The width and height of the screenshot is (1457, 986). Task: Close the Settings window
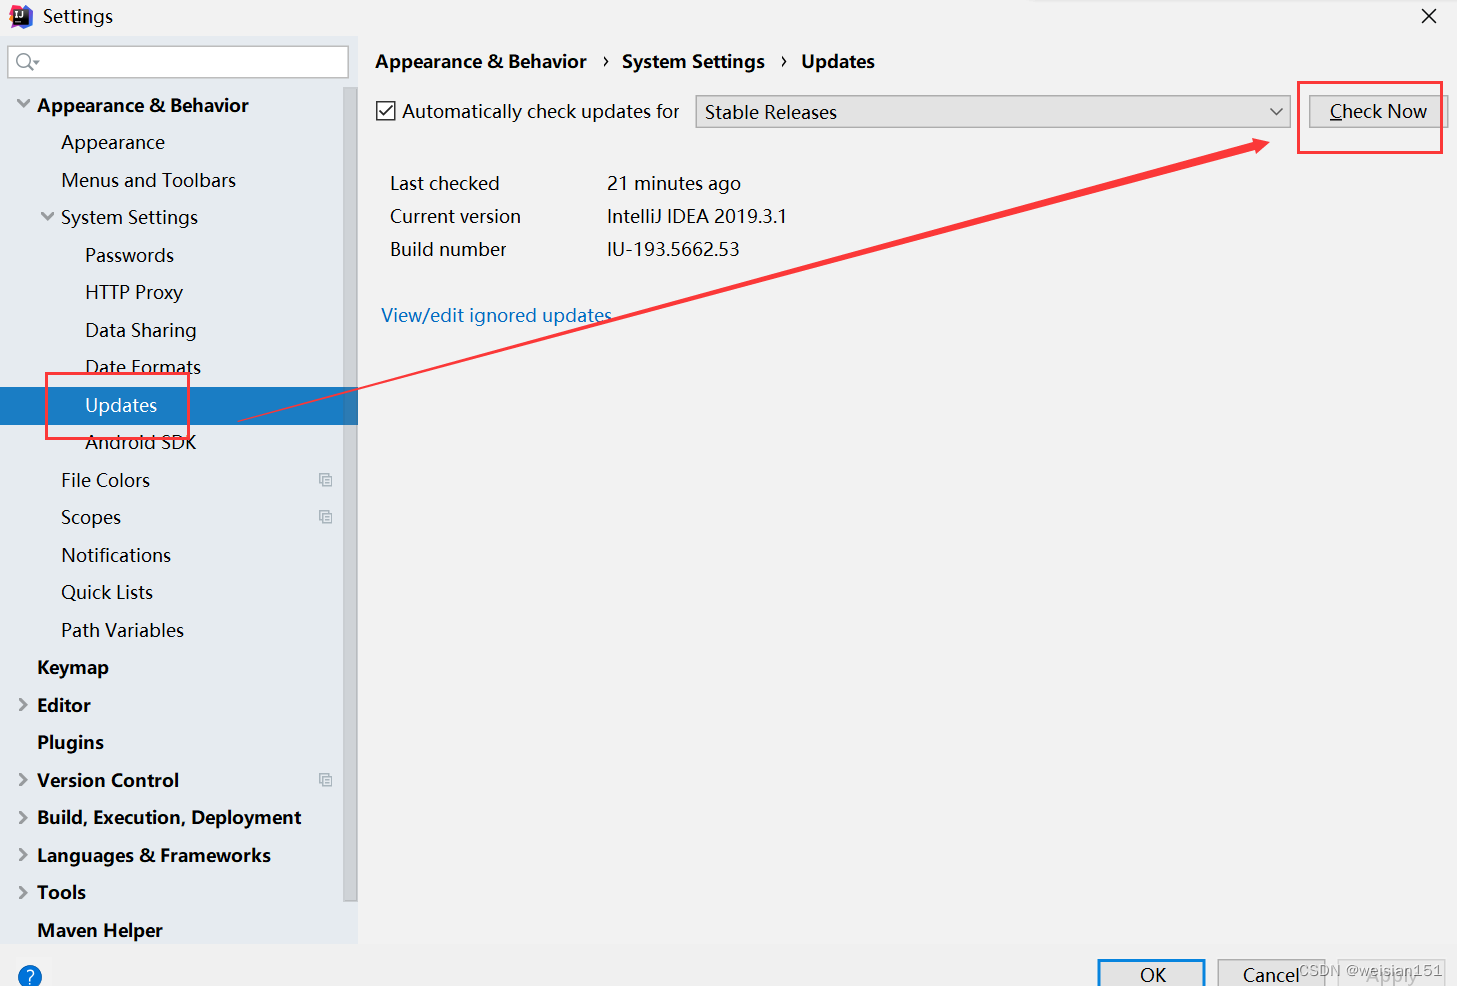click(1429, 16)
